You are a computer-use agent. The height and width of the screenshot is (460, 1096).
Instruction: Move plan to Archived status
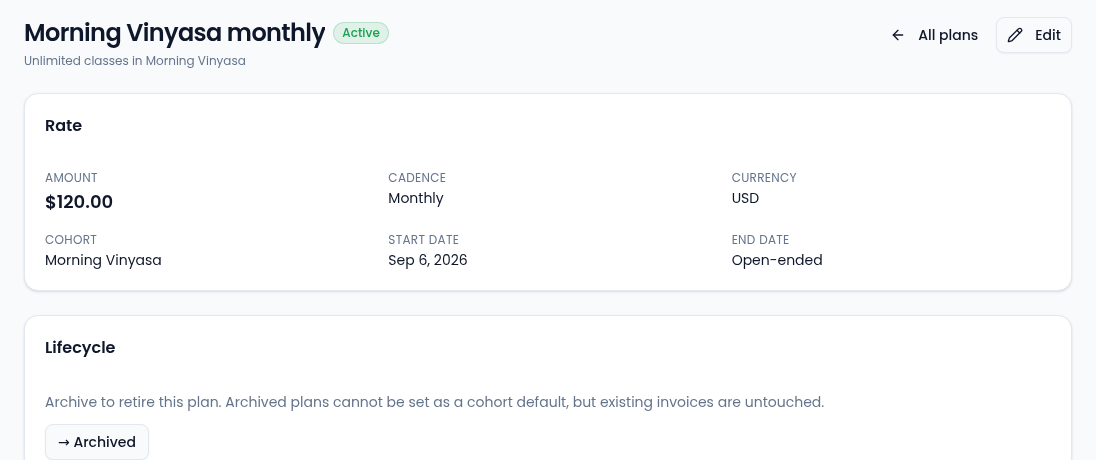click(97, 442)
